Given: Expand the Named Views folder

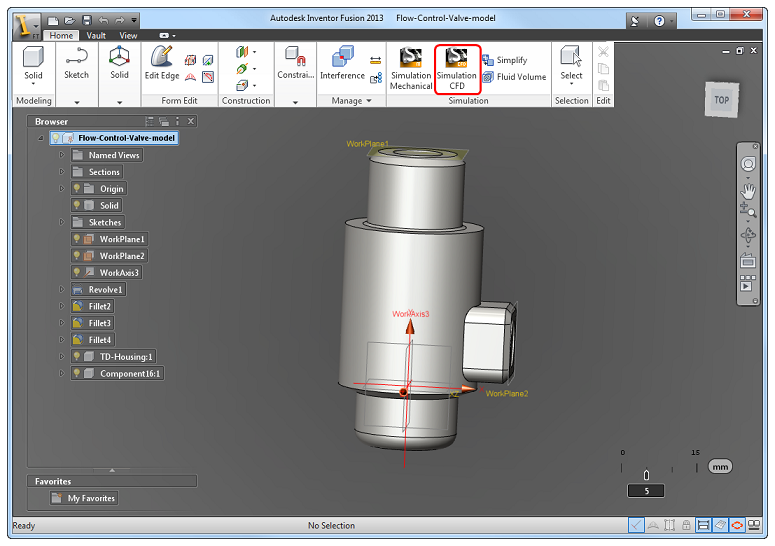Looking at the screenshot, I should (62, 155).
